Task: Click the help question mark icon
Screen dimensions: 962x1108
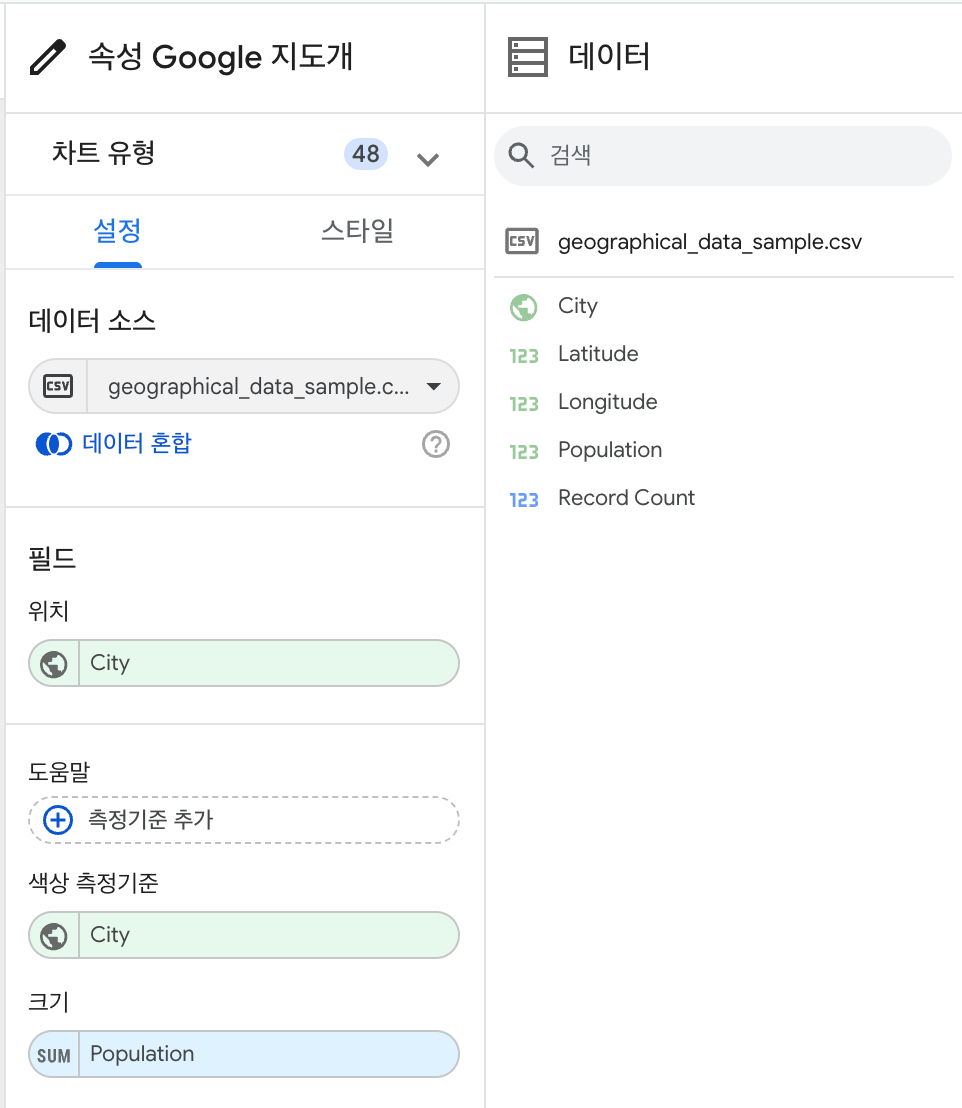Action: pos(436,444)
